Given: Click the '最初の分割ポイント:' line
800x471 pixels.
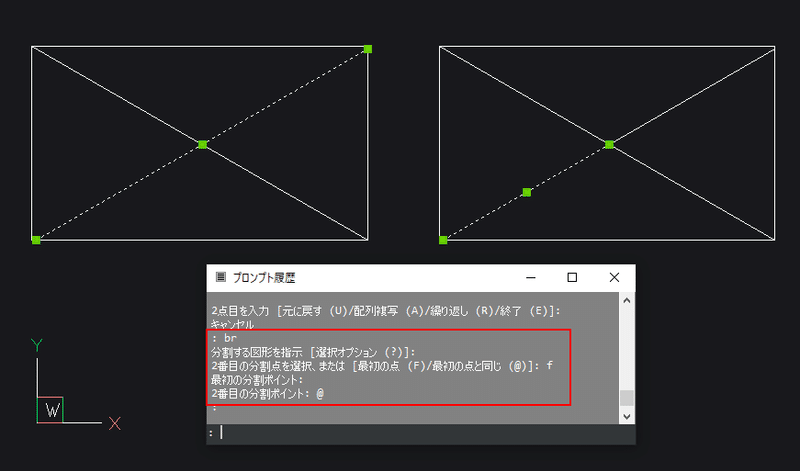Looking at the screenshot, I should 257,380.
